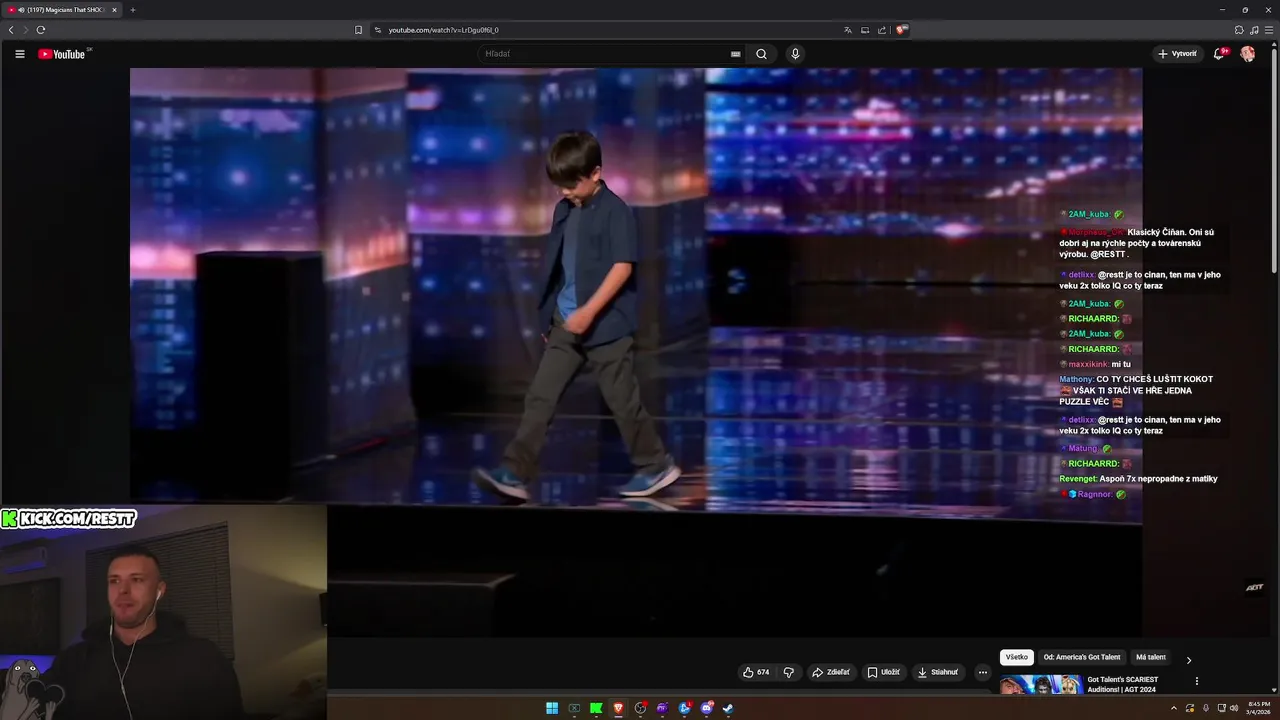This screenshot has width=1280, height=720.
Task: Open Got Talent's SCARIEST Auditions thumbnail
Action: (x=1041, y=685)
